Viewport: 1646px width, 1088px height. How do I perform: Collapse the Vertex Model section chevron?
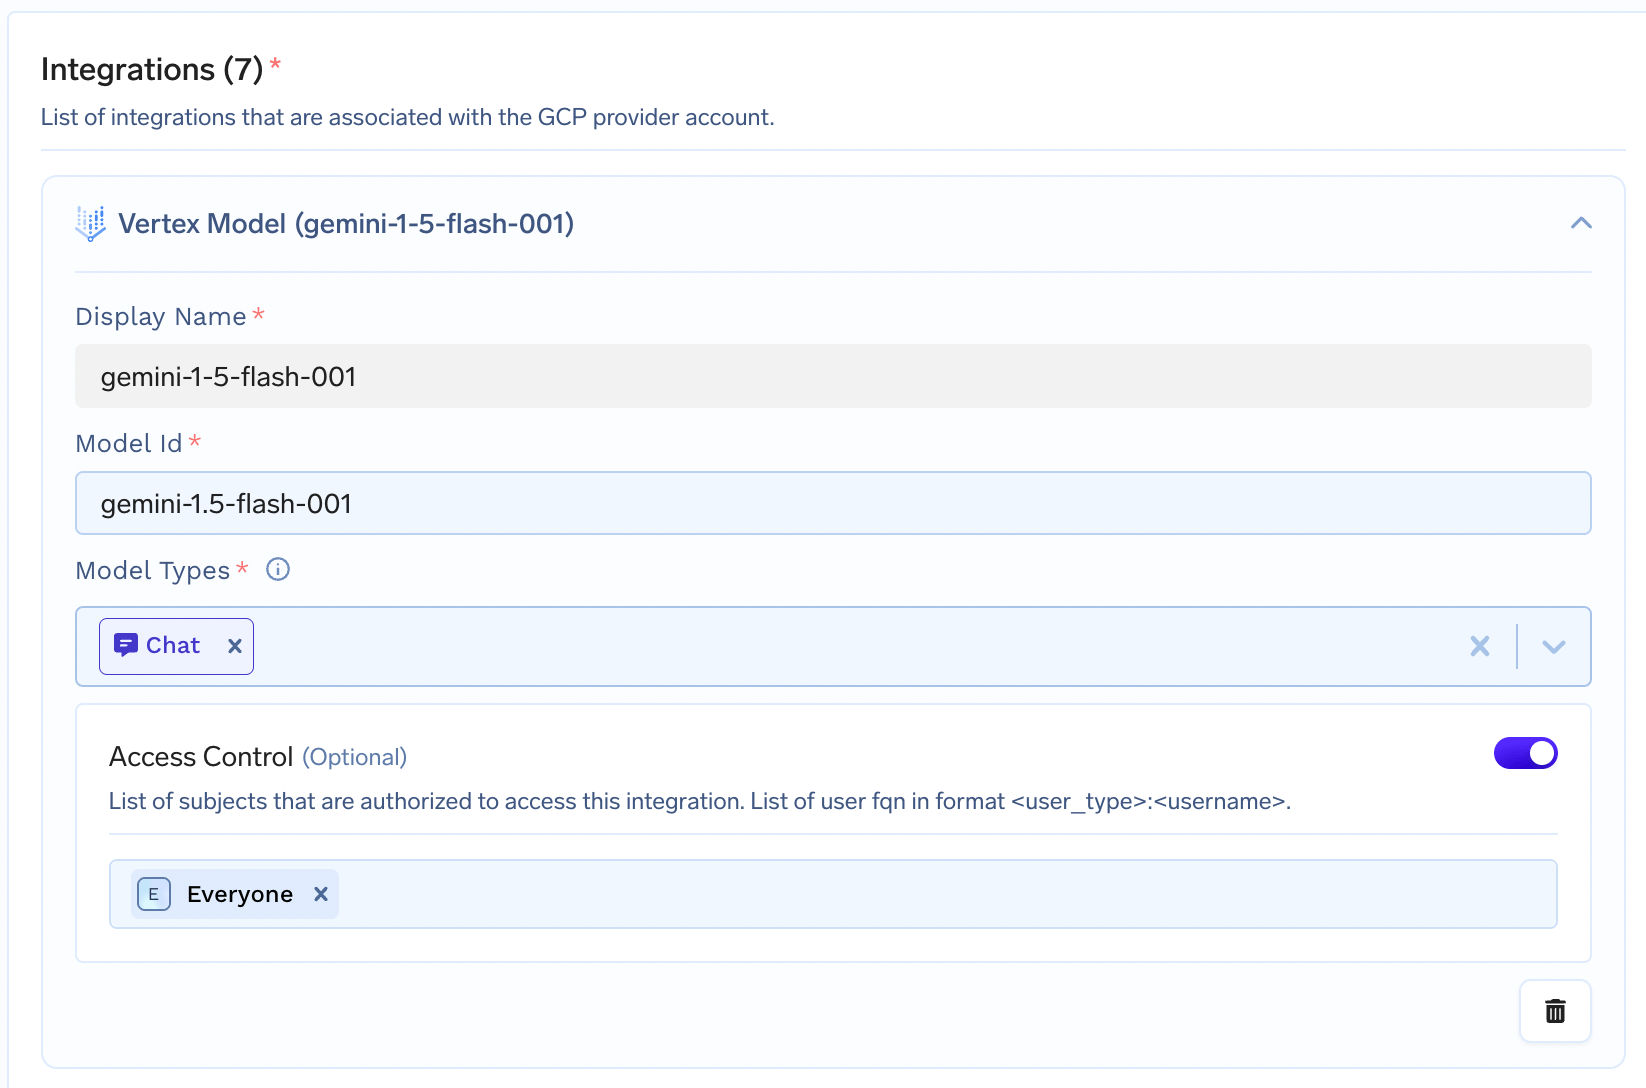coord(1580,223)
